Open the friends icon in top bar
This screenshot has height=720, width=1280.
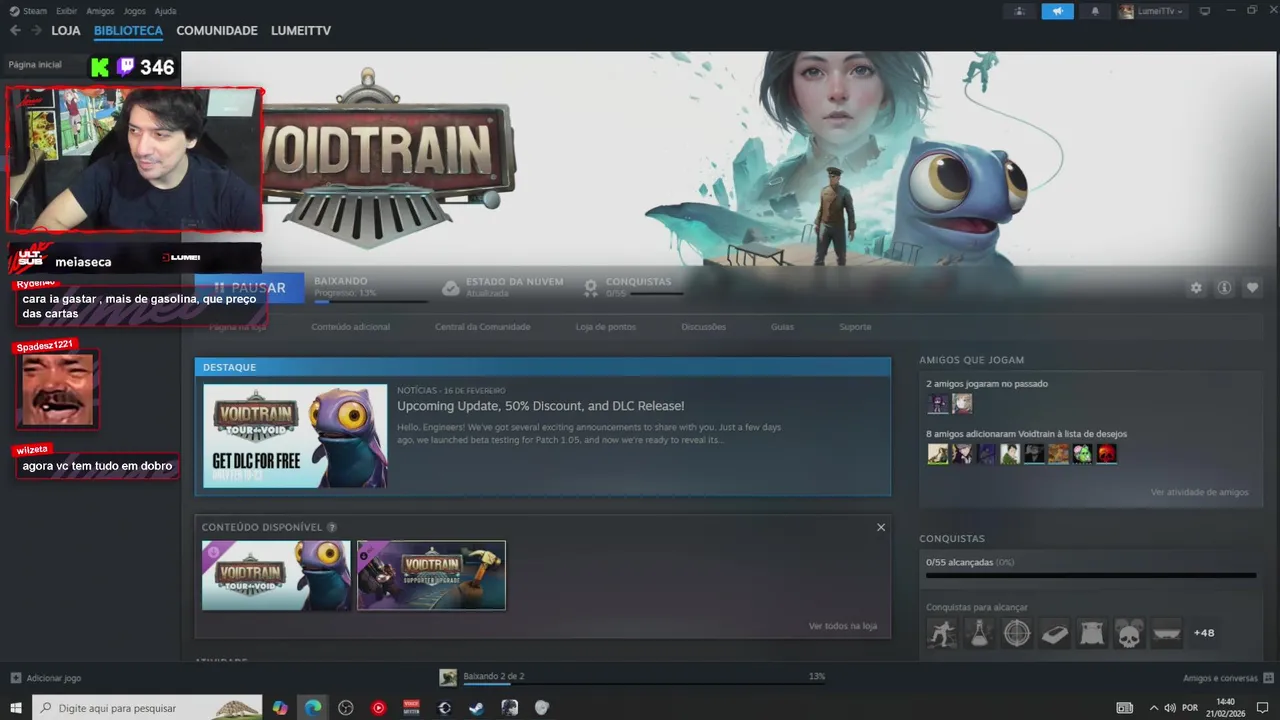1020,11
